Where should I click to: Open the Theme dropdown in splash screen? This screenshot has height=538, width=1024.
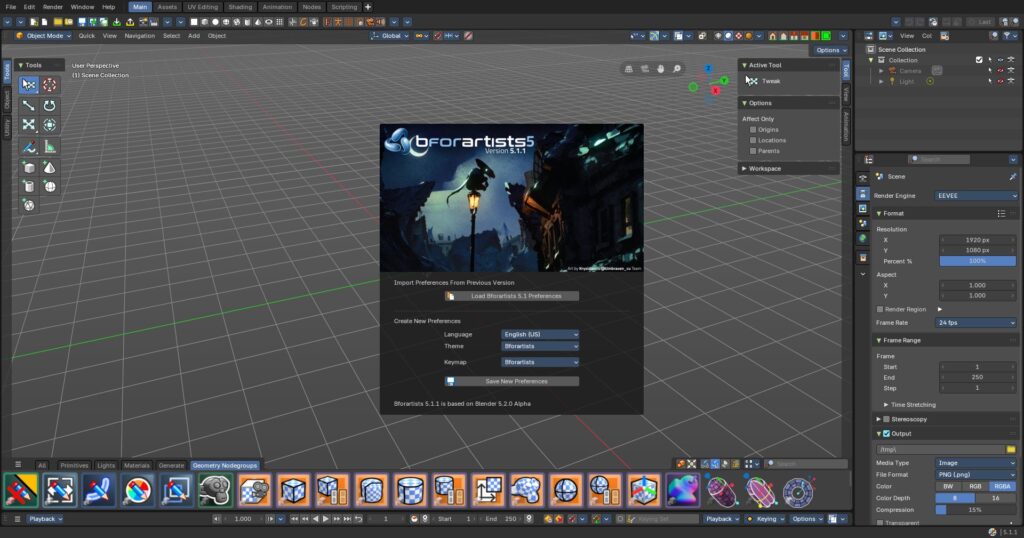point(540,346)
